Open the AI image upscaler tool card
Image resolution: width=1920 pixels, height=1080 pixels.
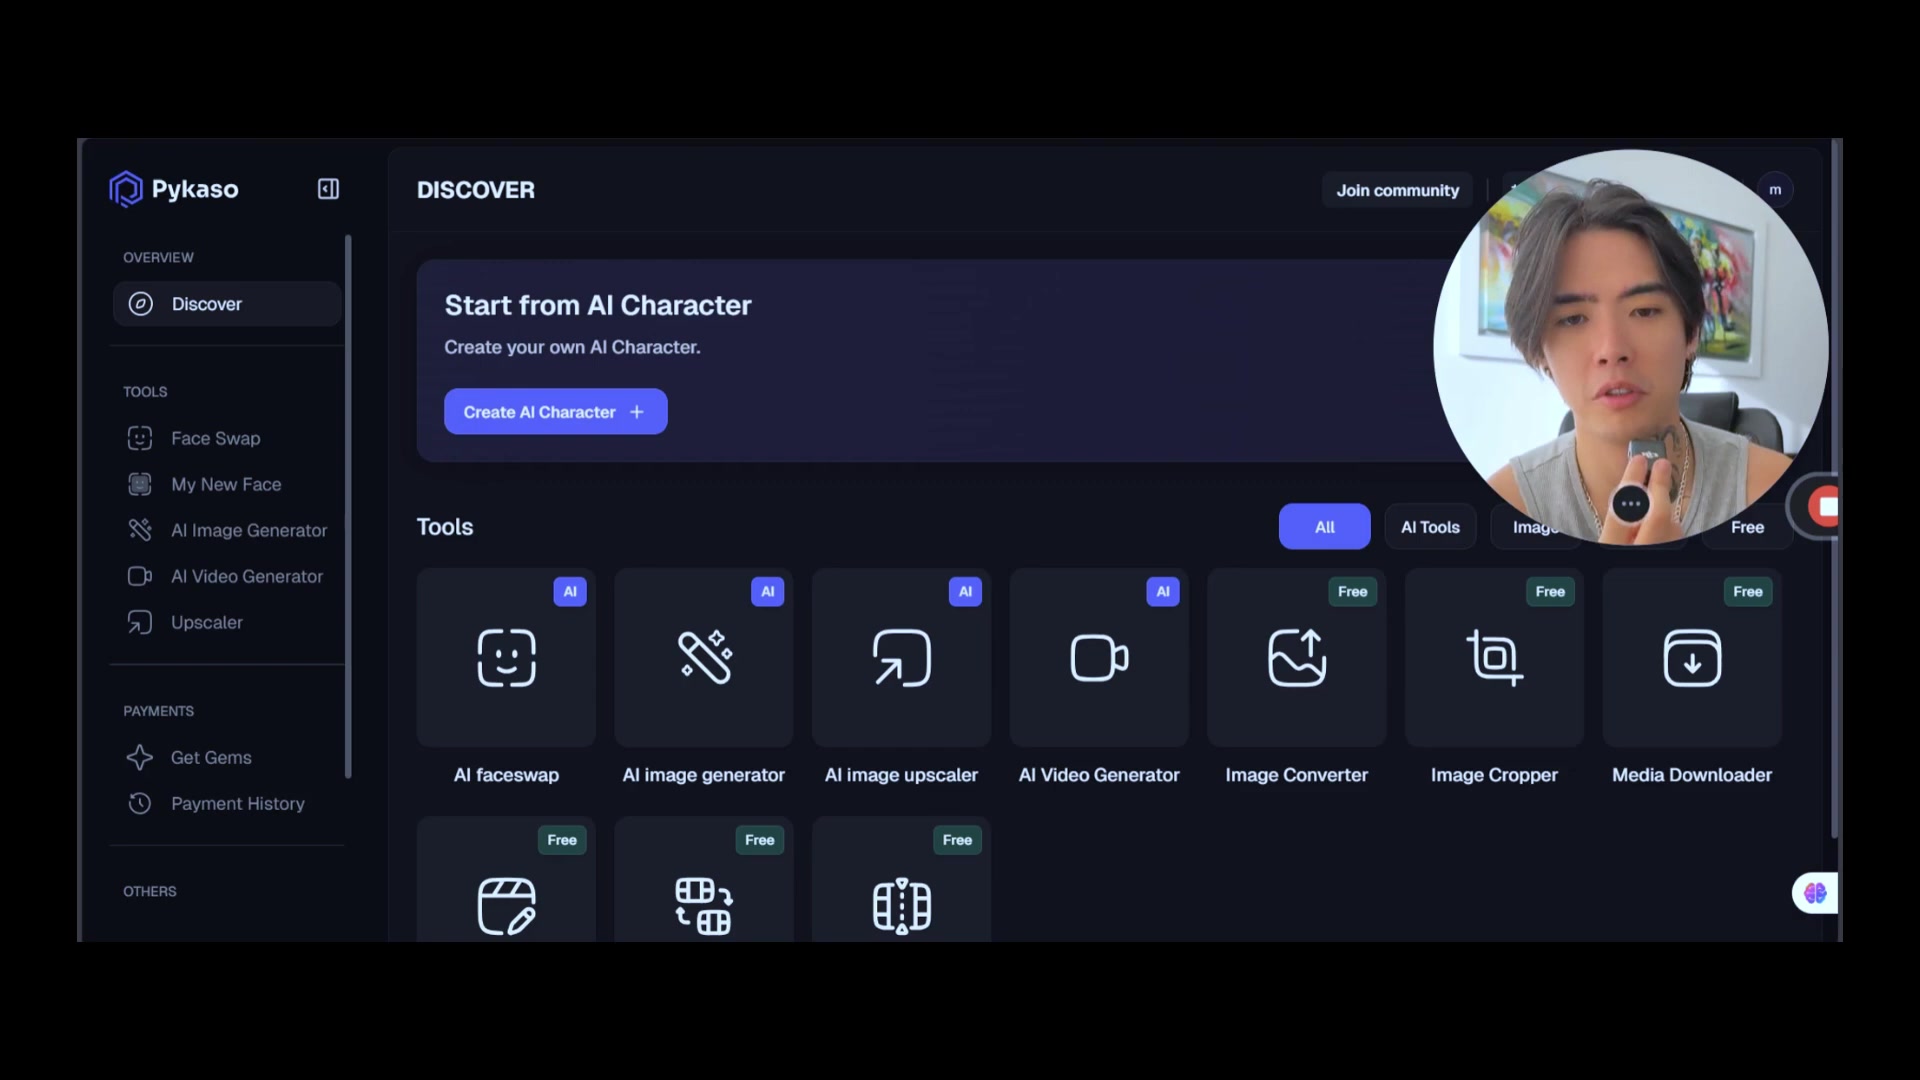901,658
